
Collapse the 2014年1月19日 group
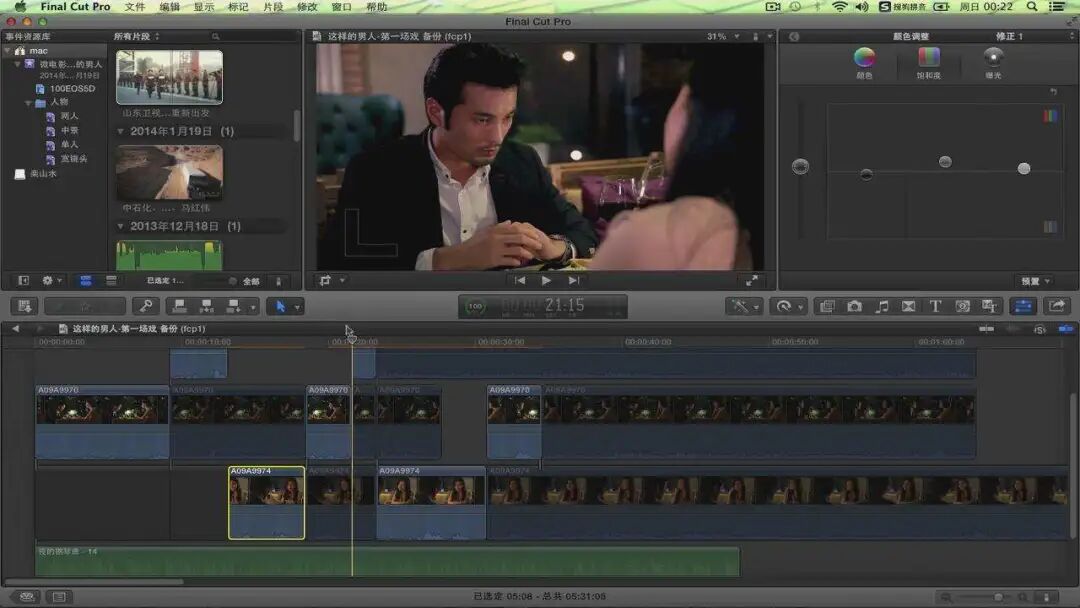click(121, 132)
